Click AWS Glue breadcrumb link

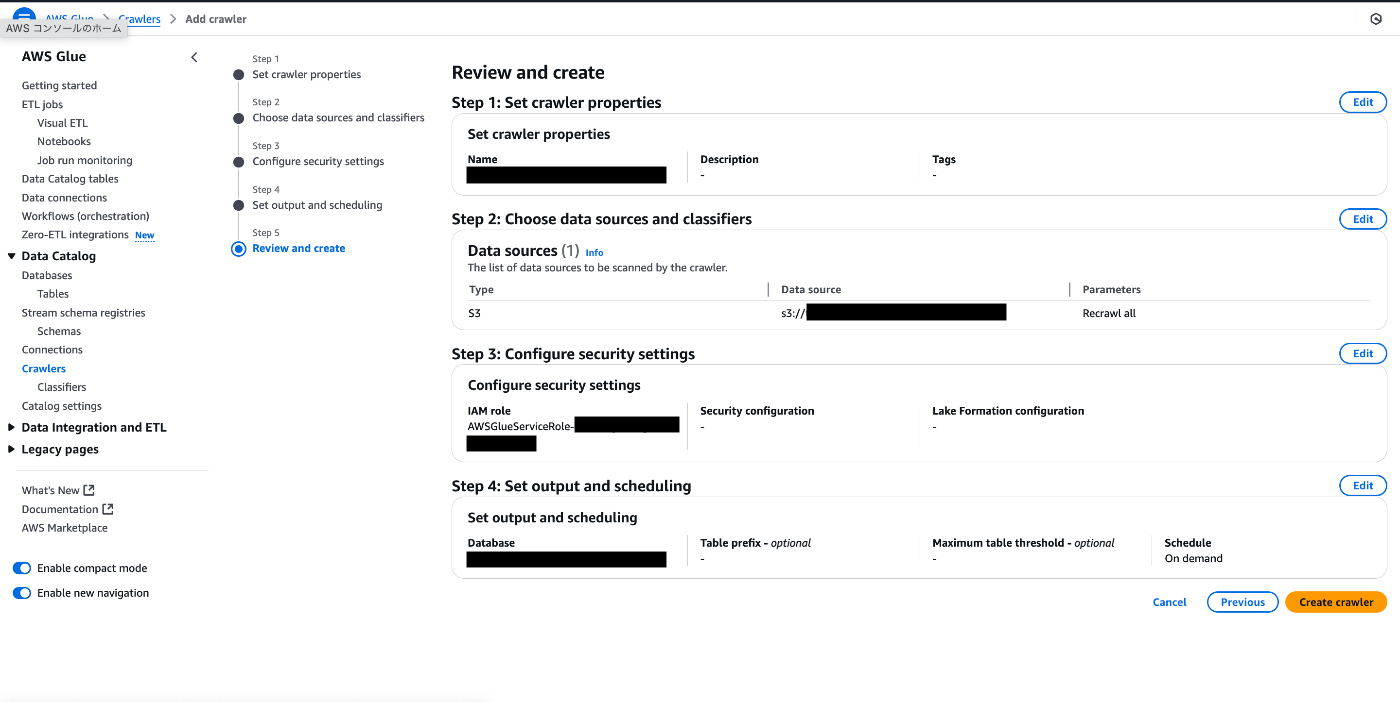tap(69, 19)
